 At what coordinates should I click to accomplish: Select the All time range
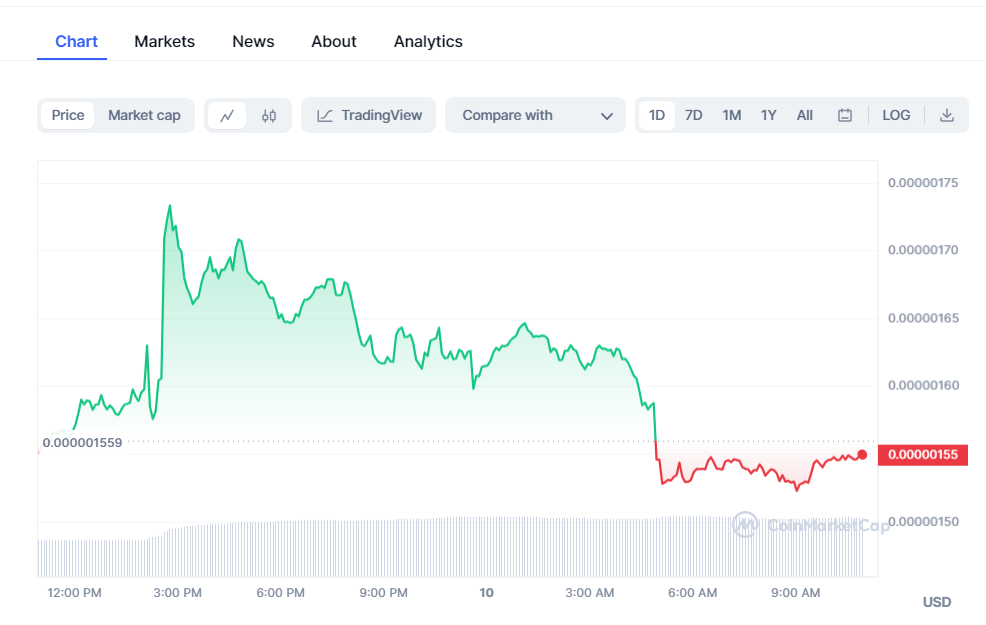pos(804,116)
